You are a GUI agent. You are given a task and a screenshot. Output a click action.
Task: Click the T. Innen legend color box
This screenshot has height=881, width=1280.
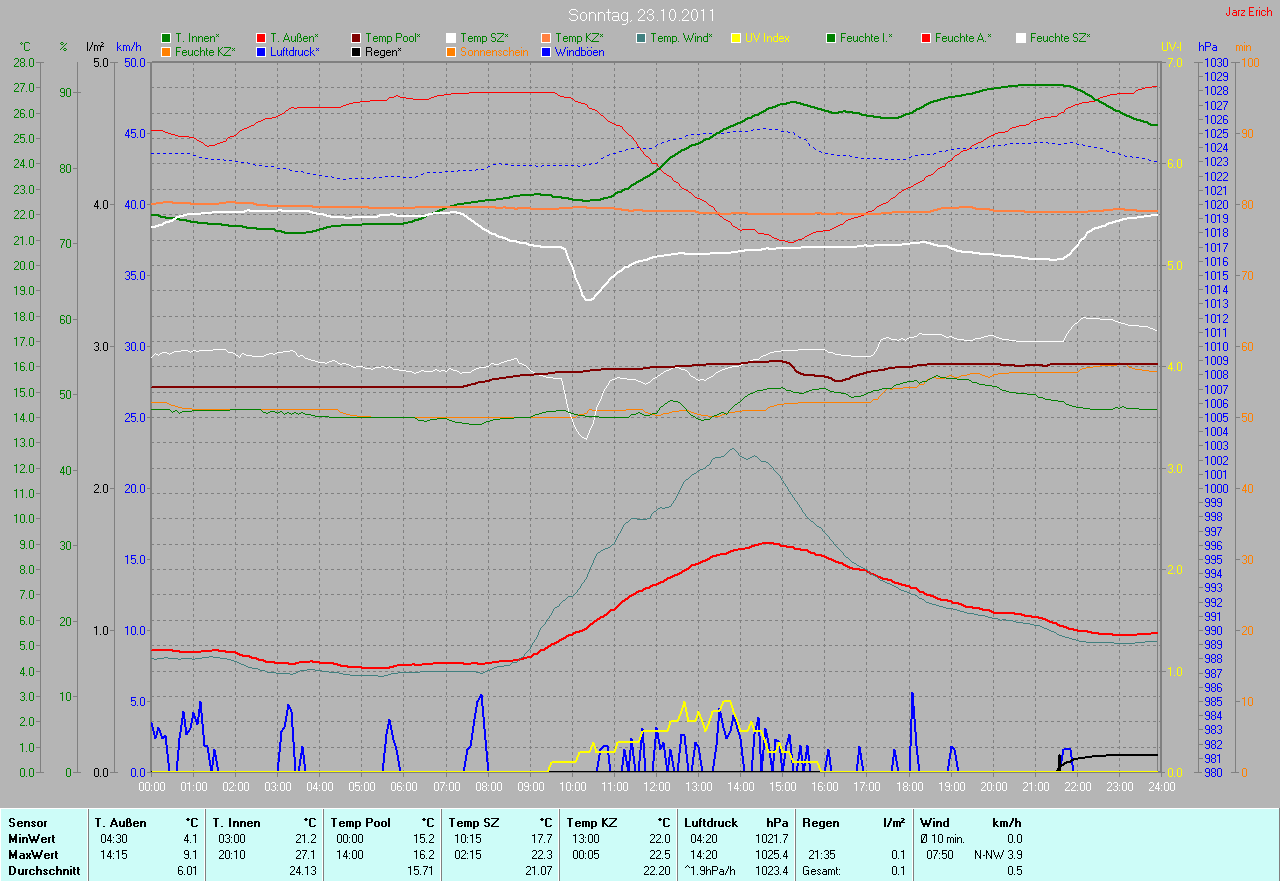[x=166, y=38]
